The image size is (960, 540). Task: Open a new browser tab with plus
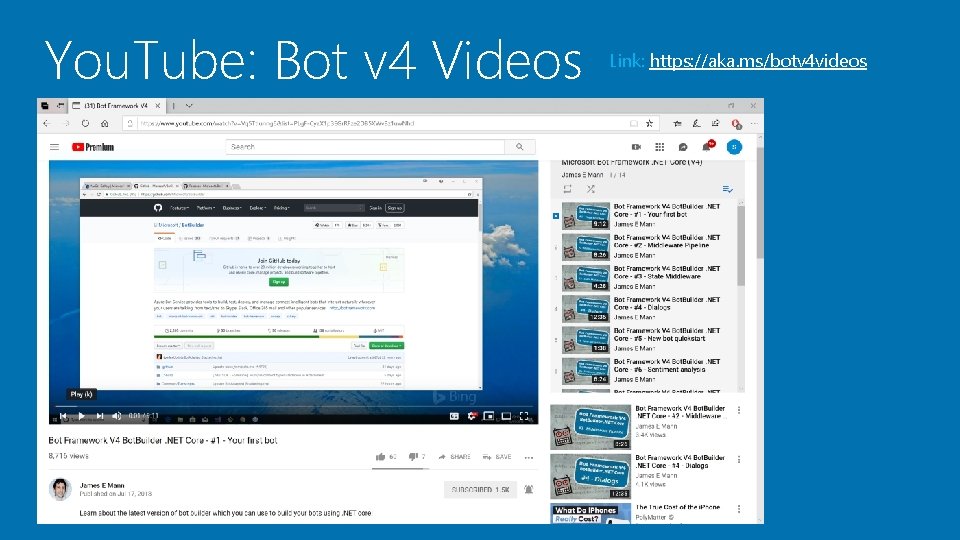click(174, 106)
